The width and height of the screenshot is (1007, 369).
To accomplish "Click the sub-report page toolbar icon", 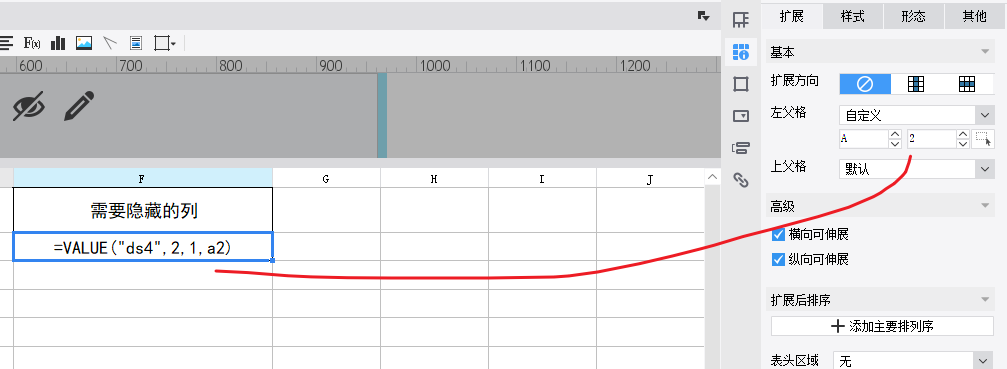I will point(136,44).
